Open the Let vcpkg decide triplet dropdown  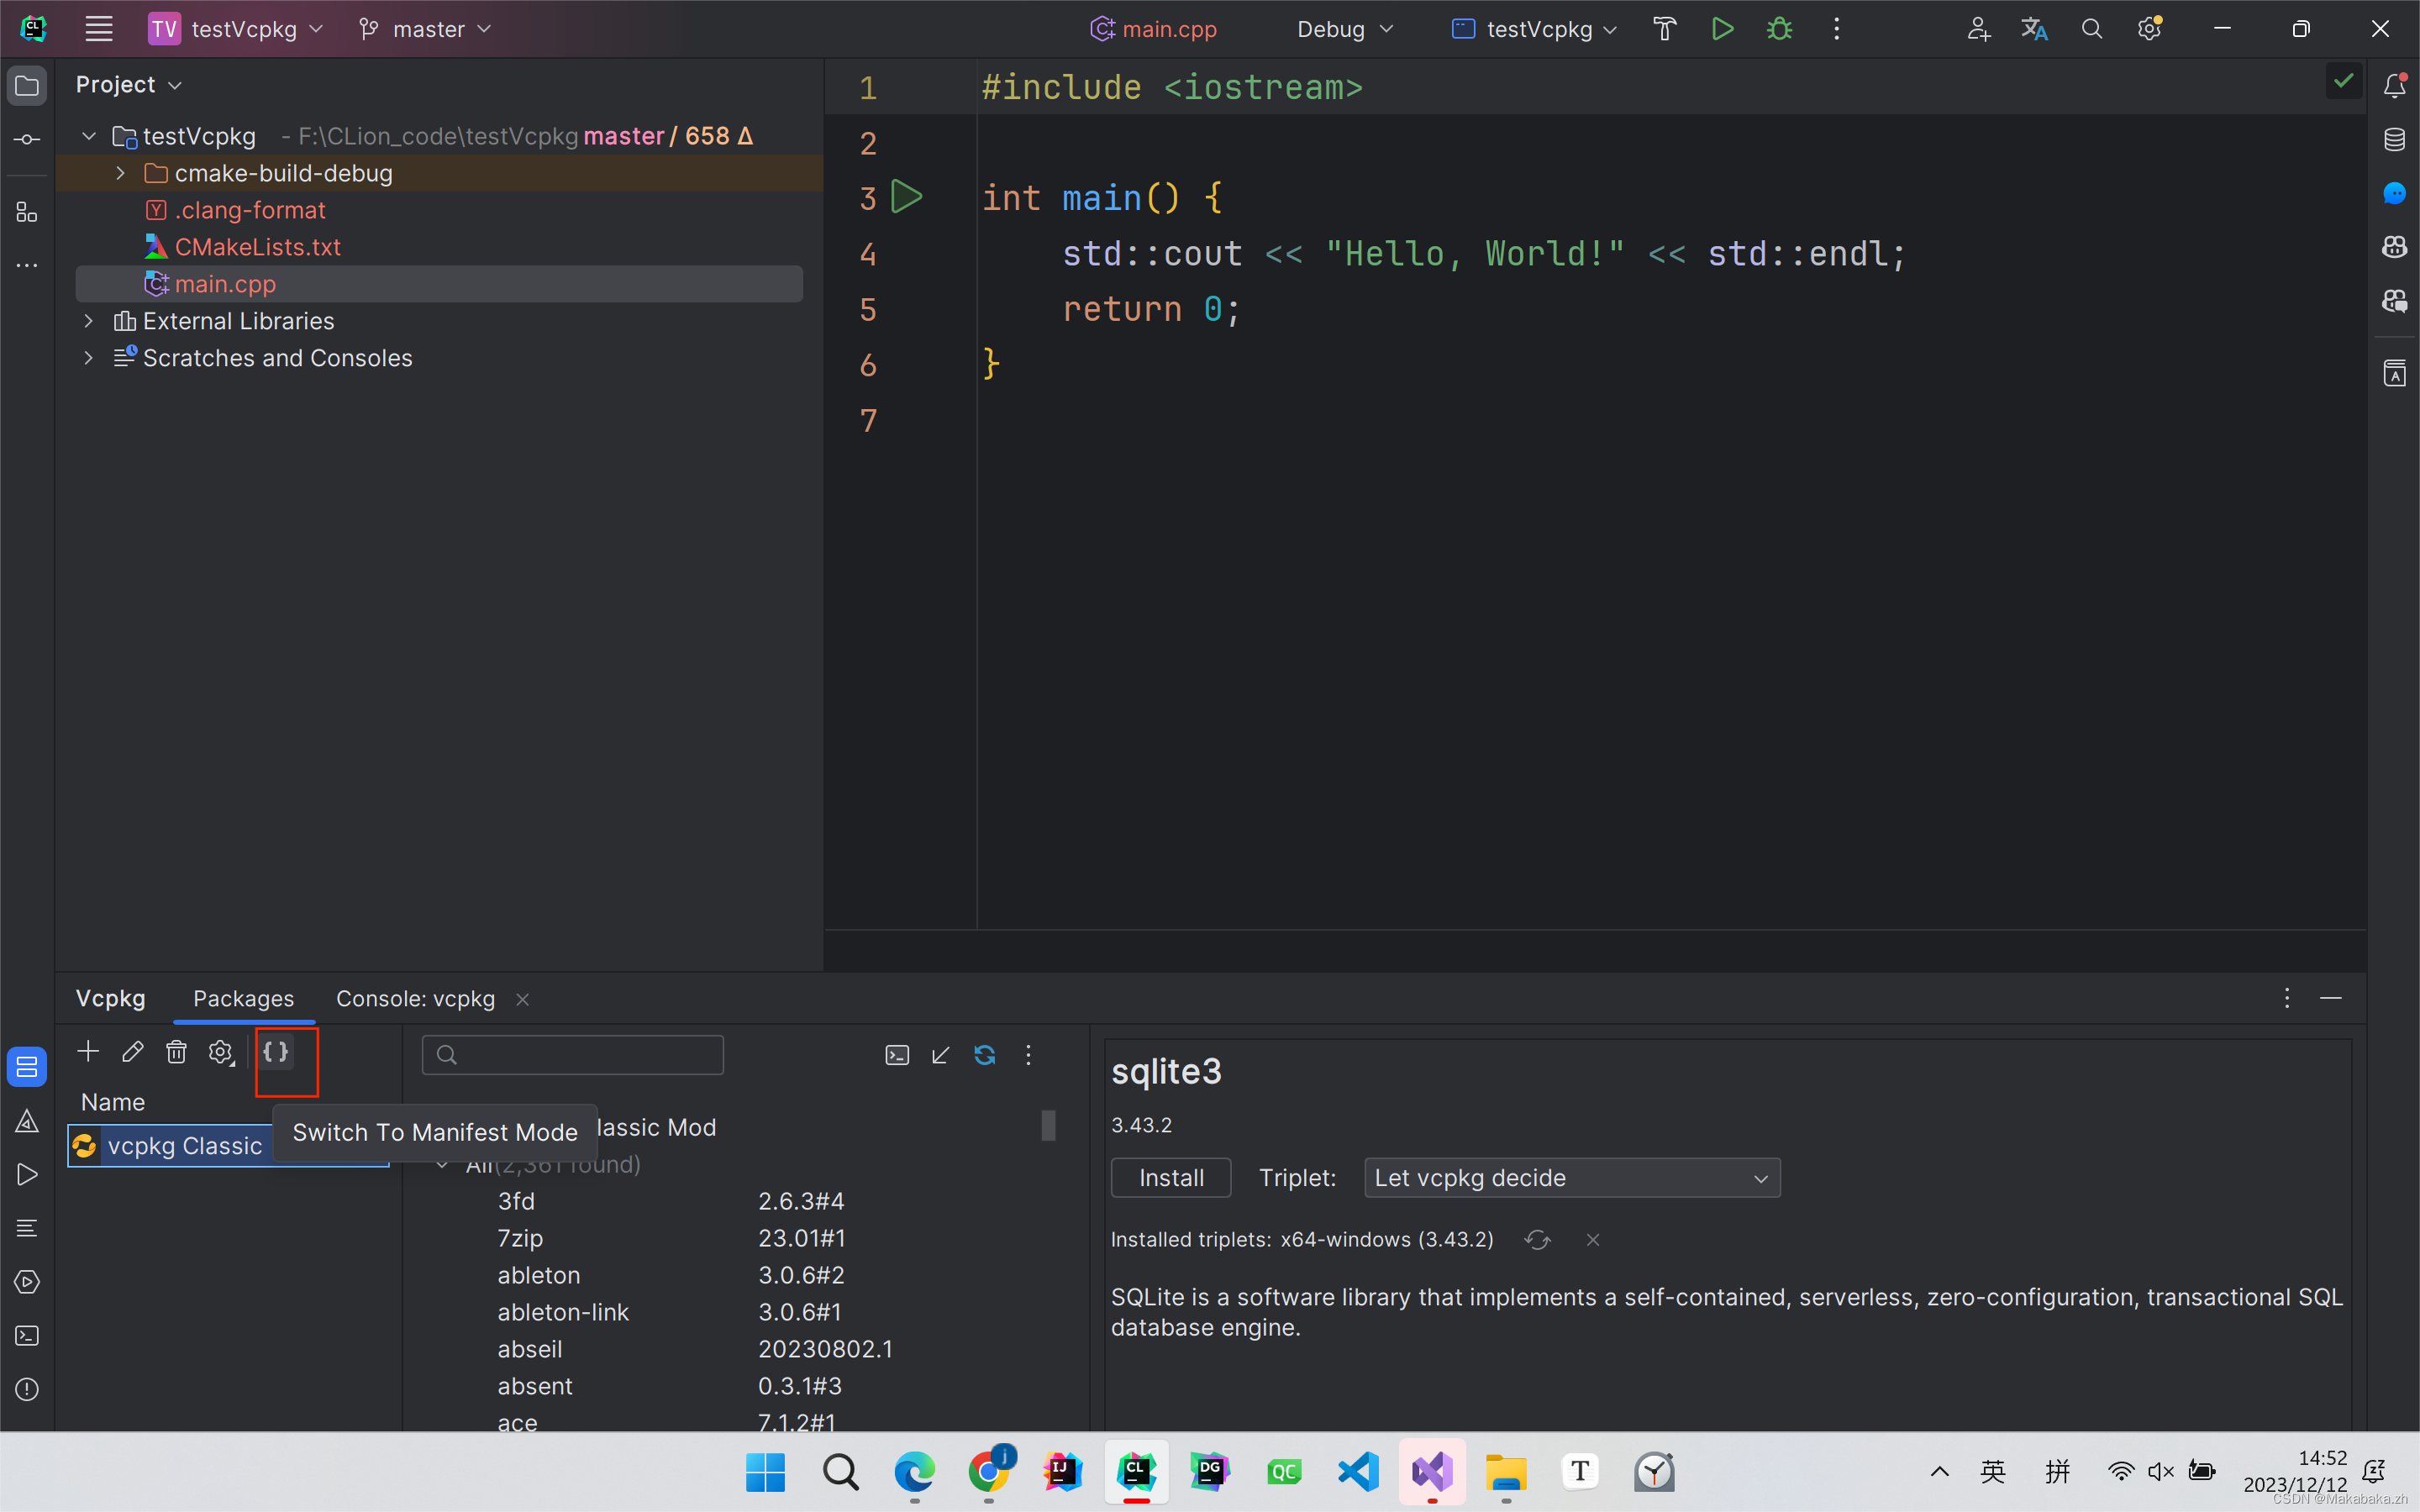coord(1570,1178)
